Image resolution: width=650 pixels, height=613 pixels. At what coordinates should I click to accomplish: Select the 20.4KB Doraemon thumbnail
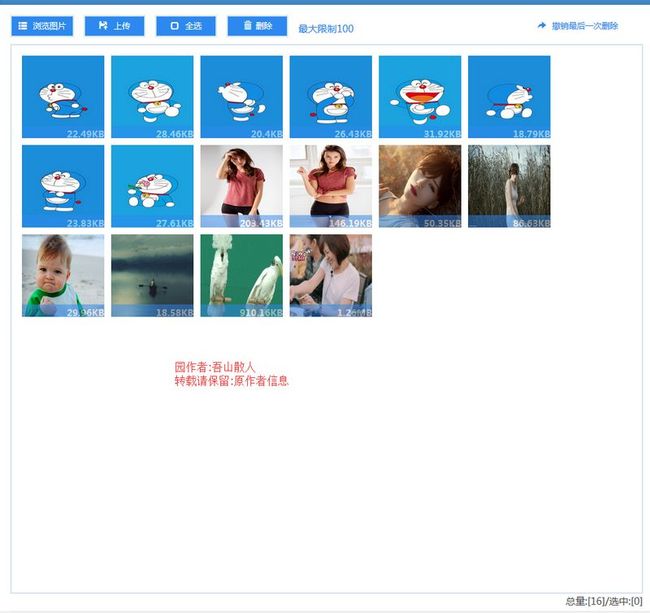242,97
